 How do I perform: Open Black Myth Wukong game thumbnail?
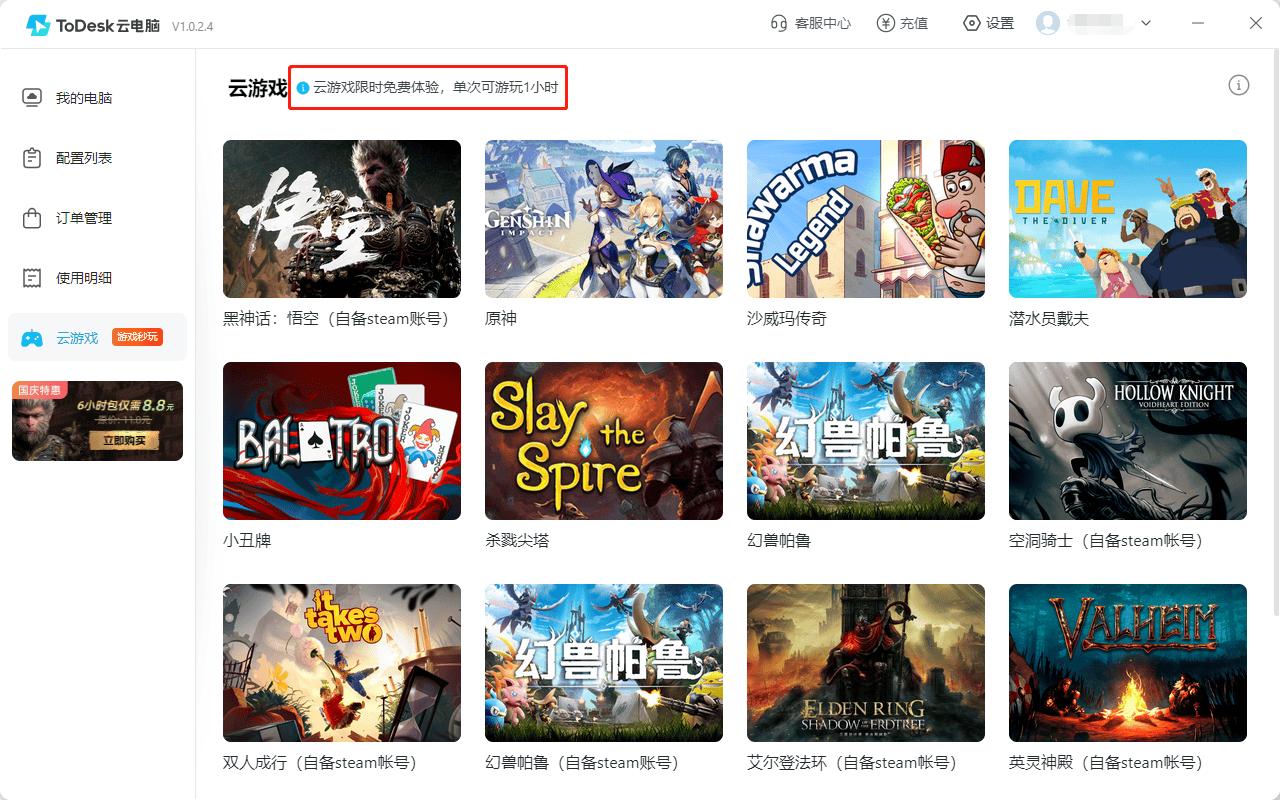click(341, 218)
